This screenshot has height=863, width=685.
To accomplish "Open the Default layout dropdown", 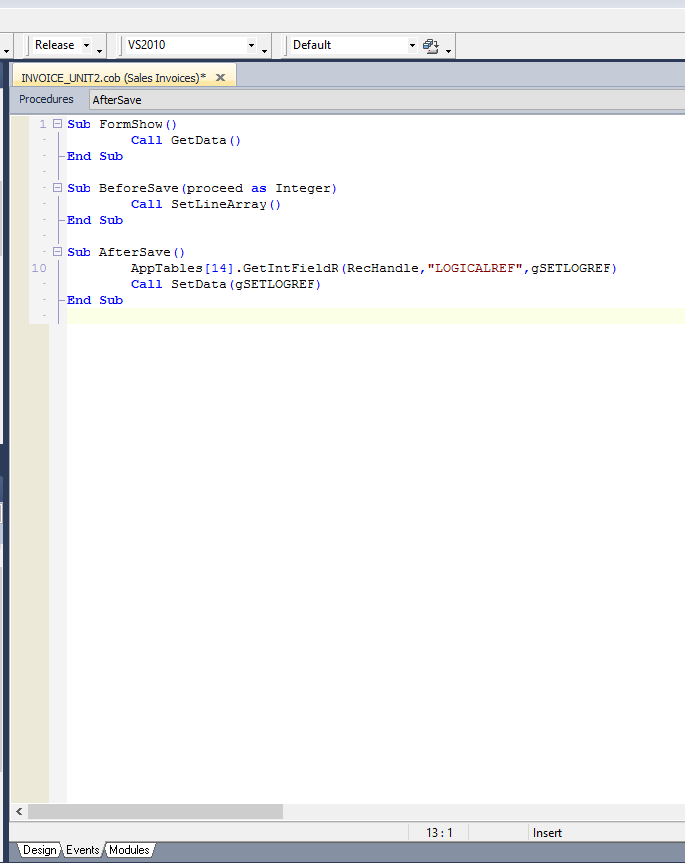I will tap(412, 45).
